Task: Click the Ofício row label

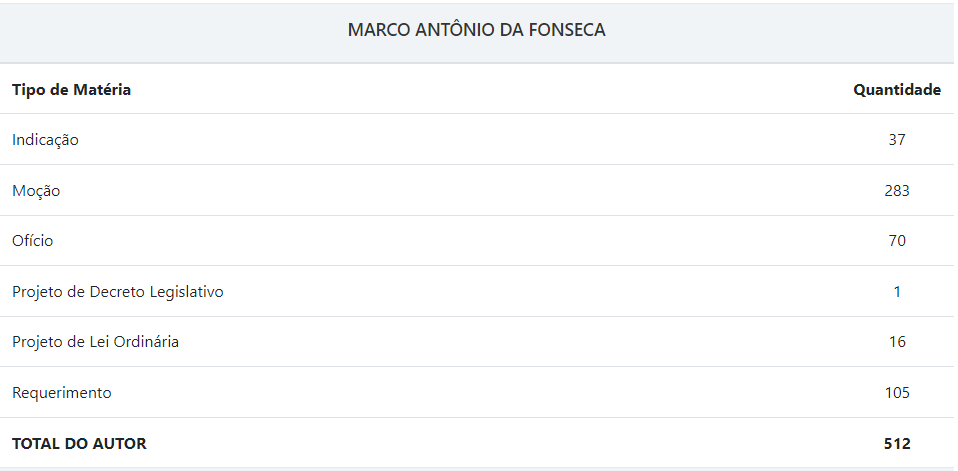Action: coord(33,241)
